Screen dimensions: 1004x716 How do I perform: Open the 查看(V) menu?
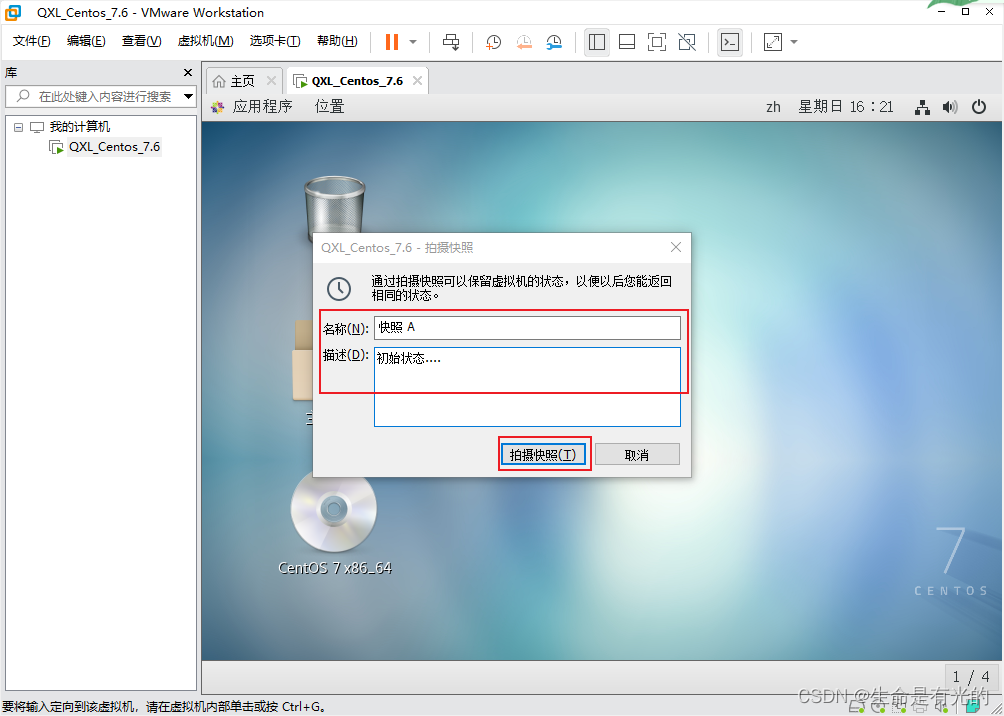(142, 41)
